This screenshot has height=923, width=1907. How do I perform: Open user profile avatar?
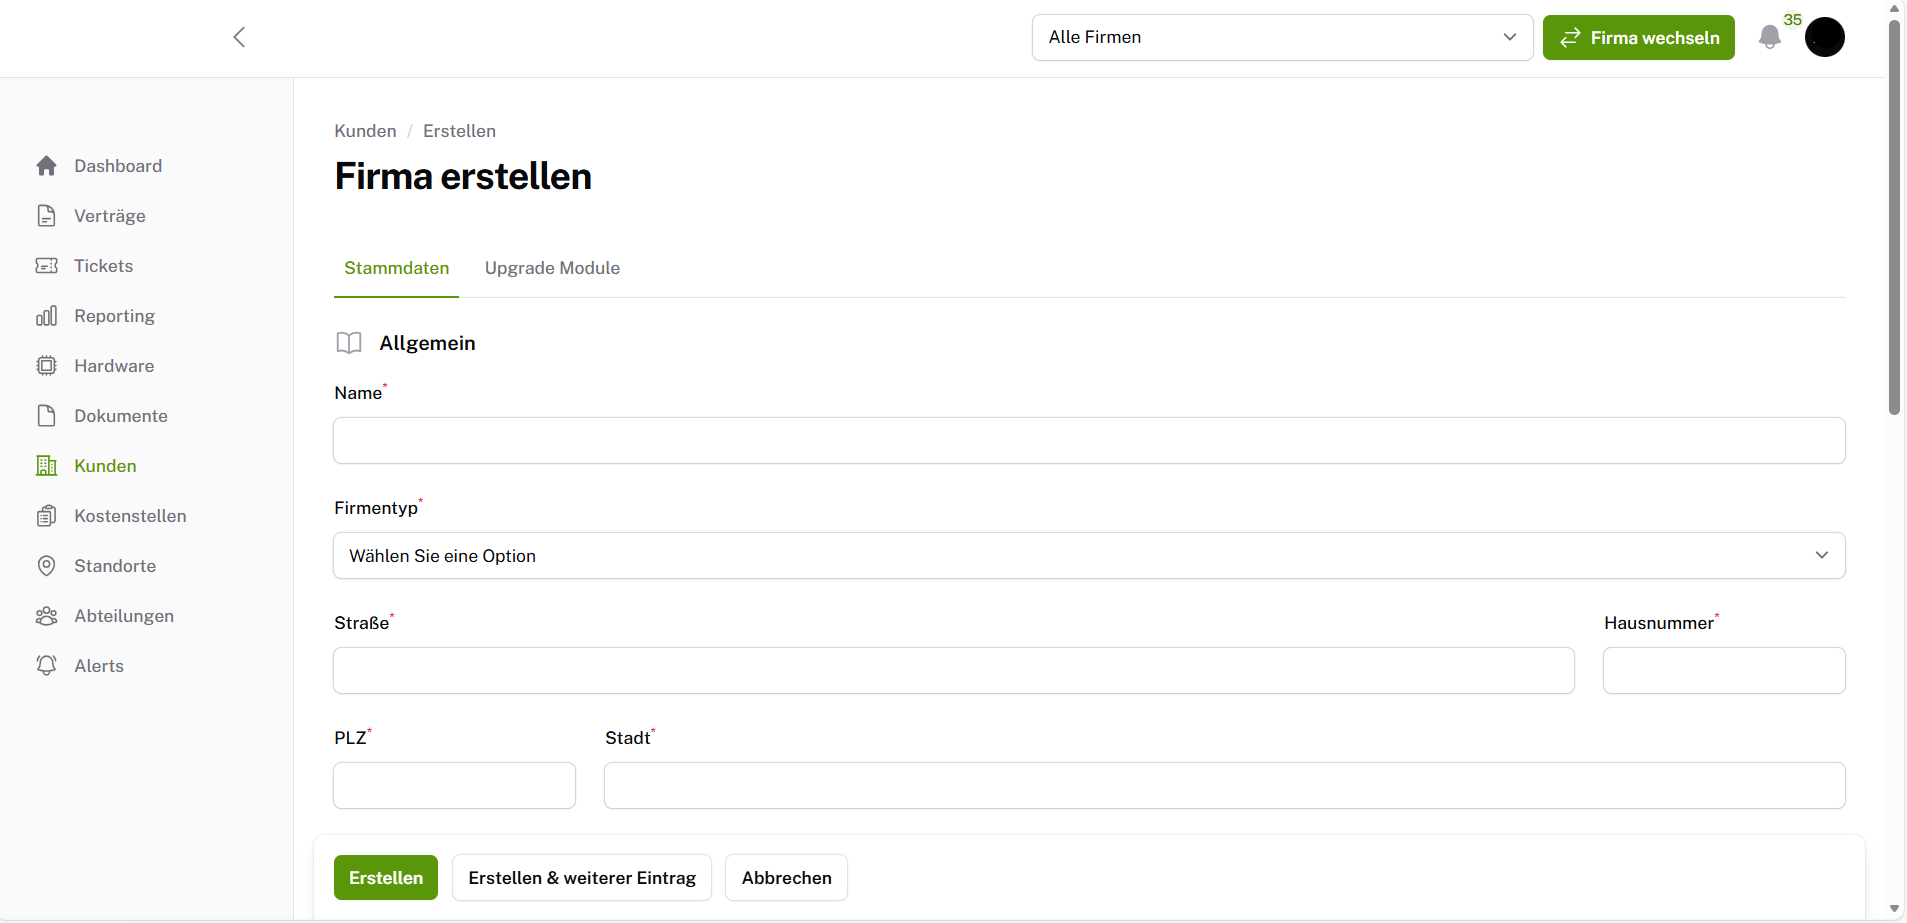coord(1824,38)
